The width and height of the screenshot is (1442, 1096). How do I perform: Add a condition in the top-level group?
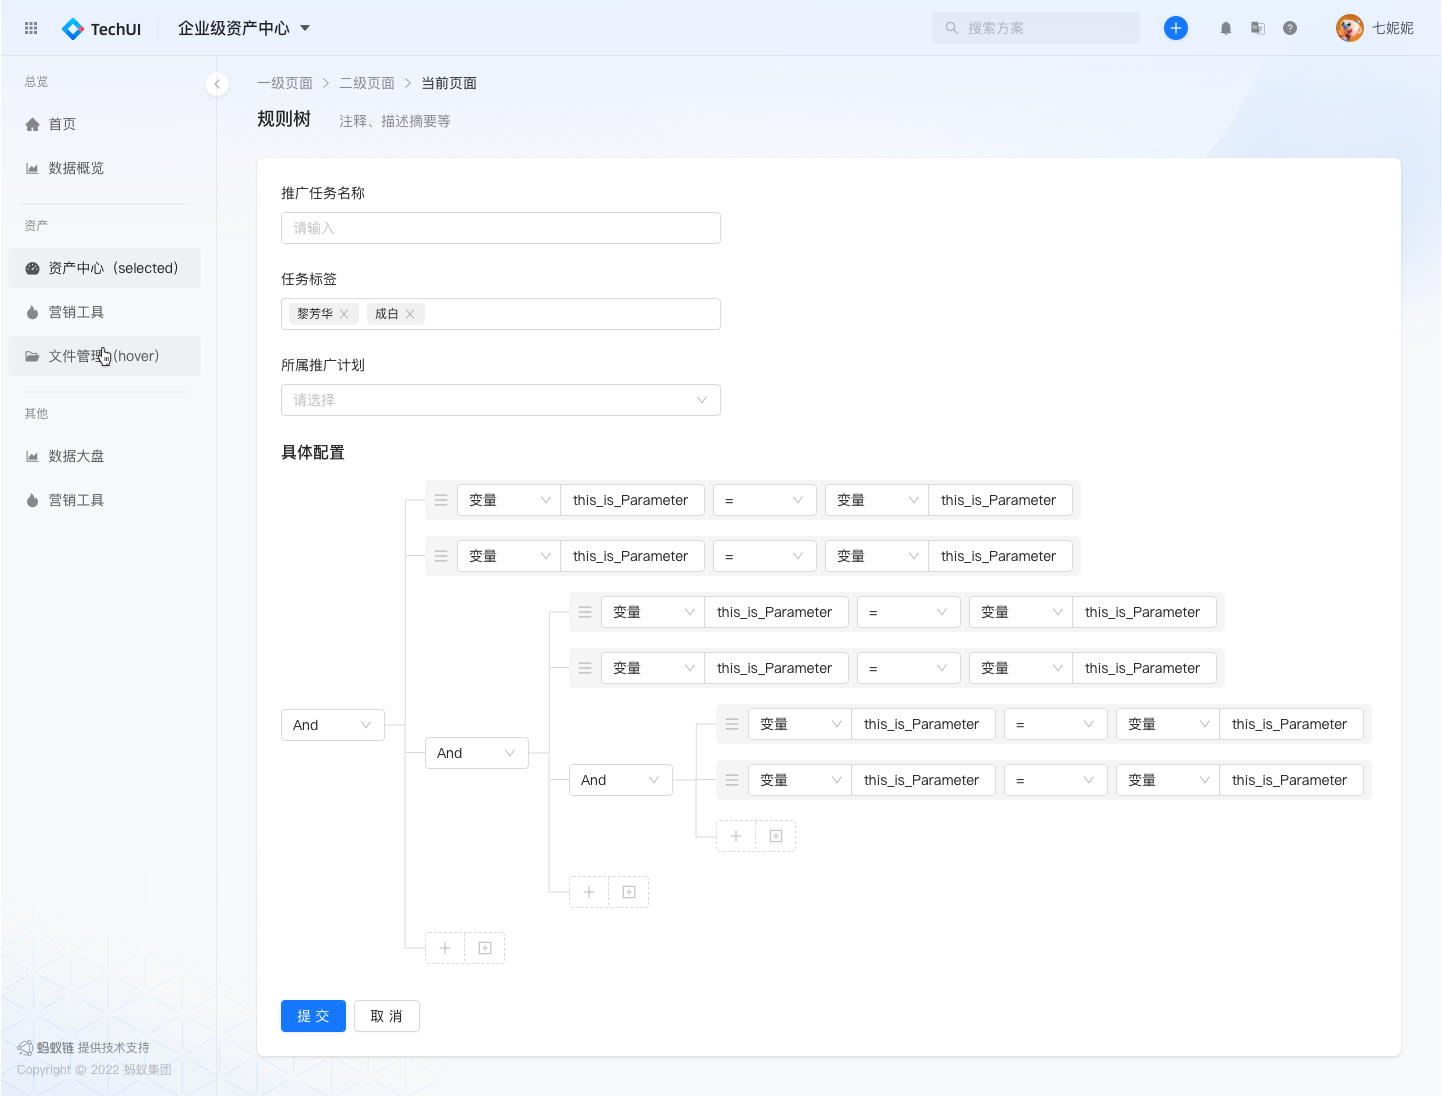(445, 948)
